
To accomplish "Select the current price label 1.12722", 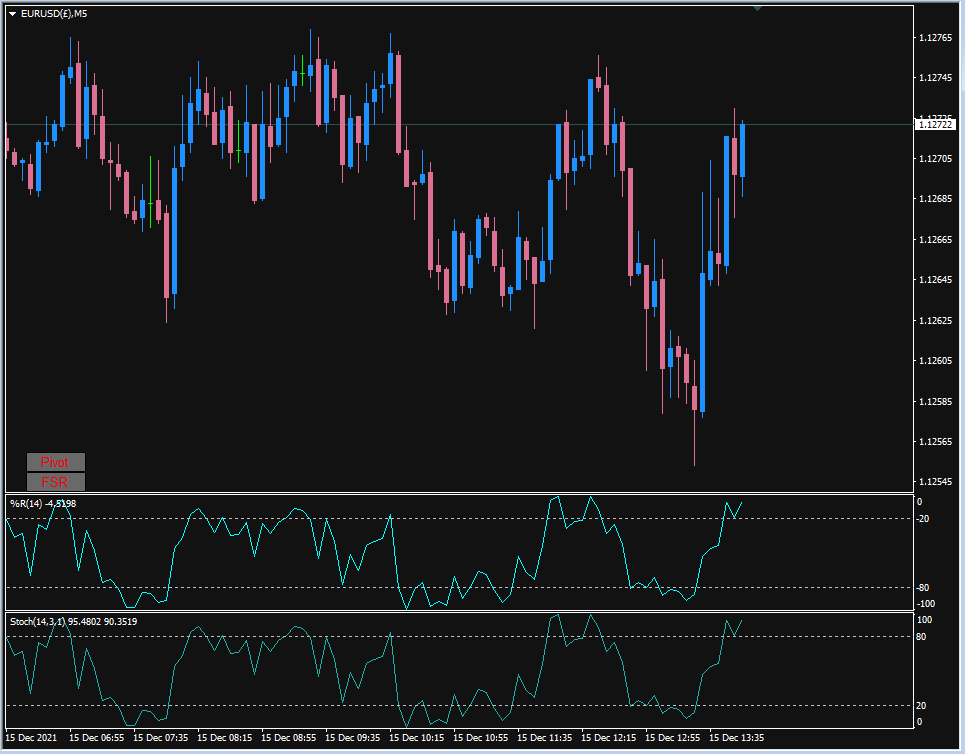I will coord(935,124).
